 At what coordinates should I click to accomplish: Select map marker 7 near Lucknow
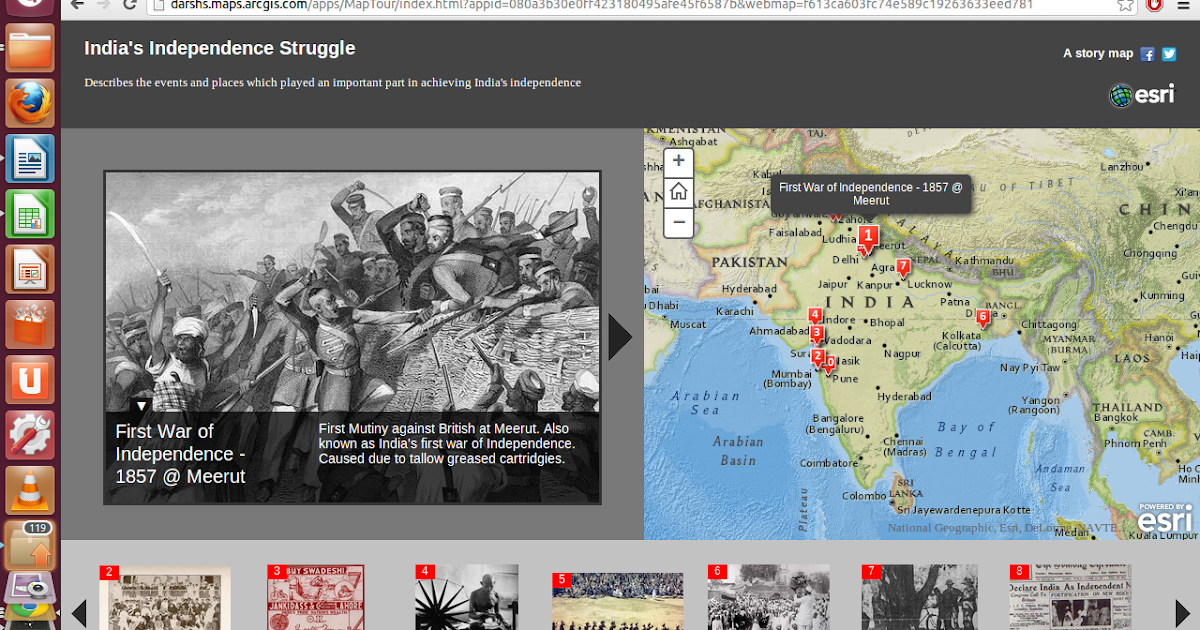[903, 267]
